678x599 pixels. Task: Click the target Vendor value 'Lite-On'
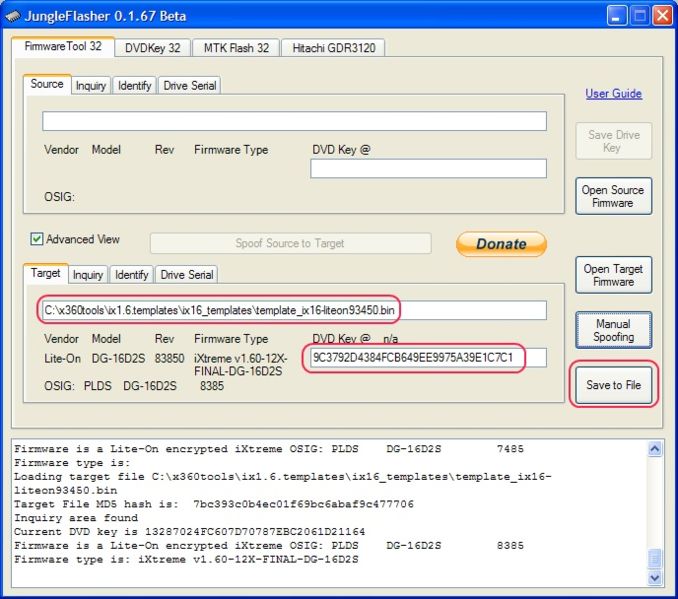point(62,359)
